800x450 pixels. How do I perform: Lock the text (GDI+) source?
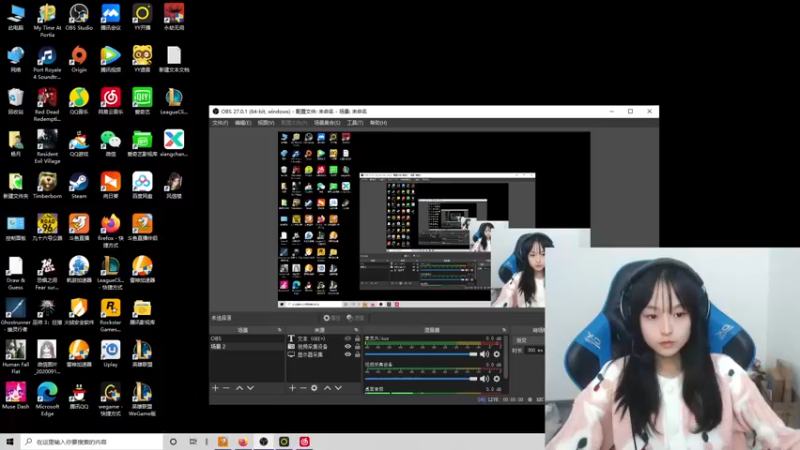(357, 338)
